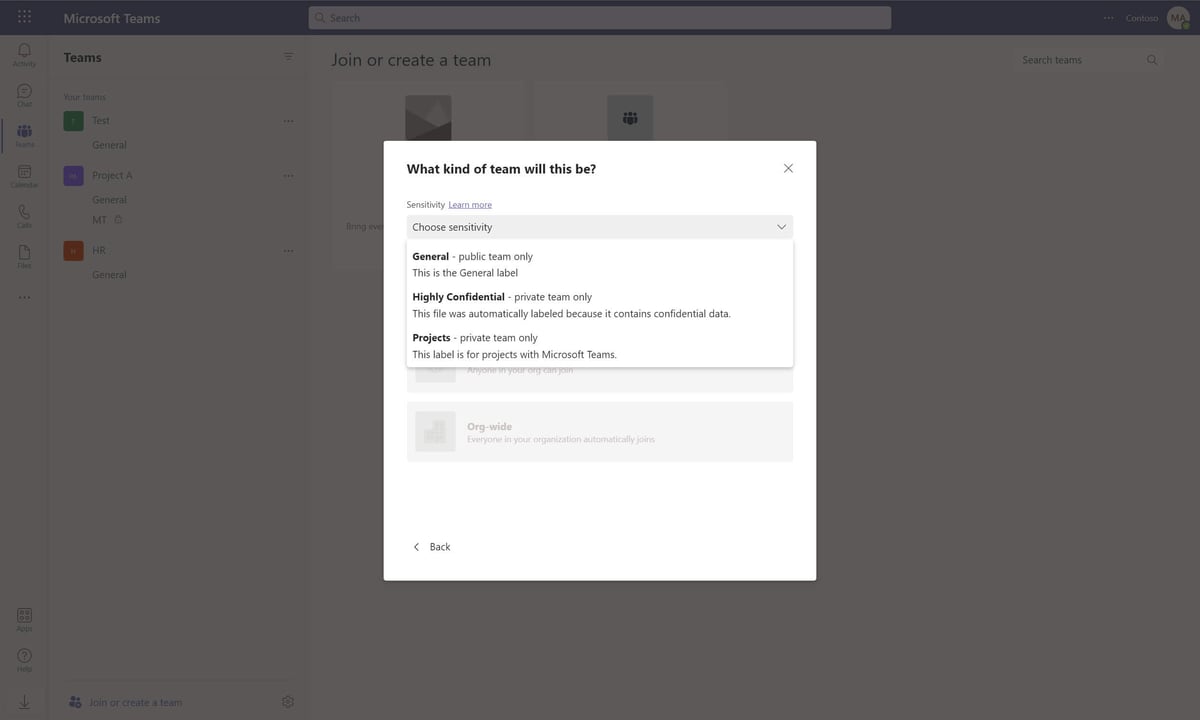Viewport: 1200px width, 720px height.
Task: Go Back in the team creation dialog
Action: pos(431,546)
